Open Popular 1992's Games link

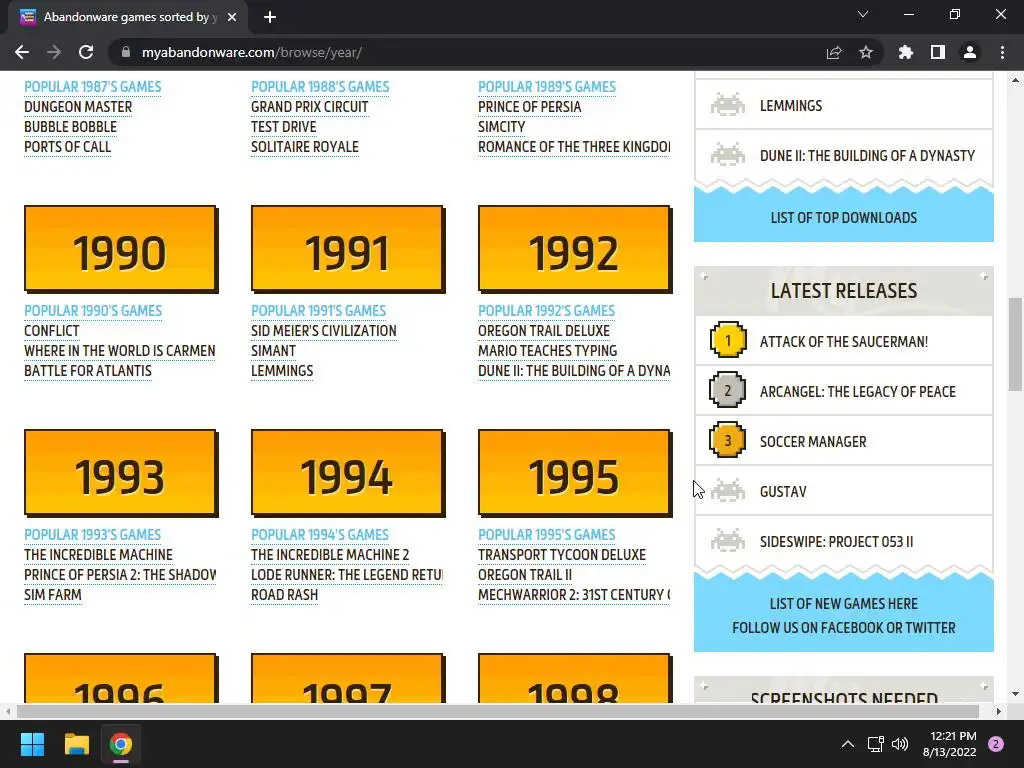pyautogui.click(x=547, y=311)
